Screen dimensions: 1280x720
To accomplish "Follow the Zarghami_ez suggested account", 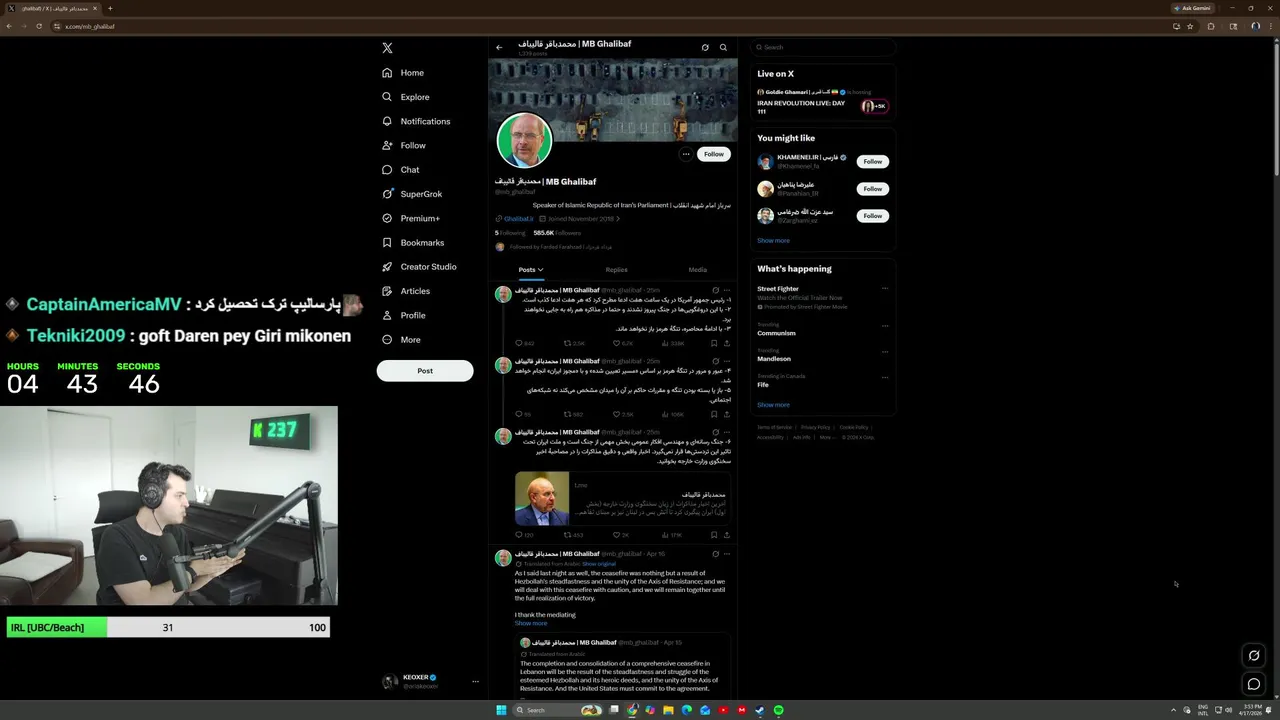I will tap(873, 215).
